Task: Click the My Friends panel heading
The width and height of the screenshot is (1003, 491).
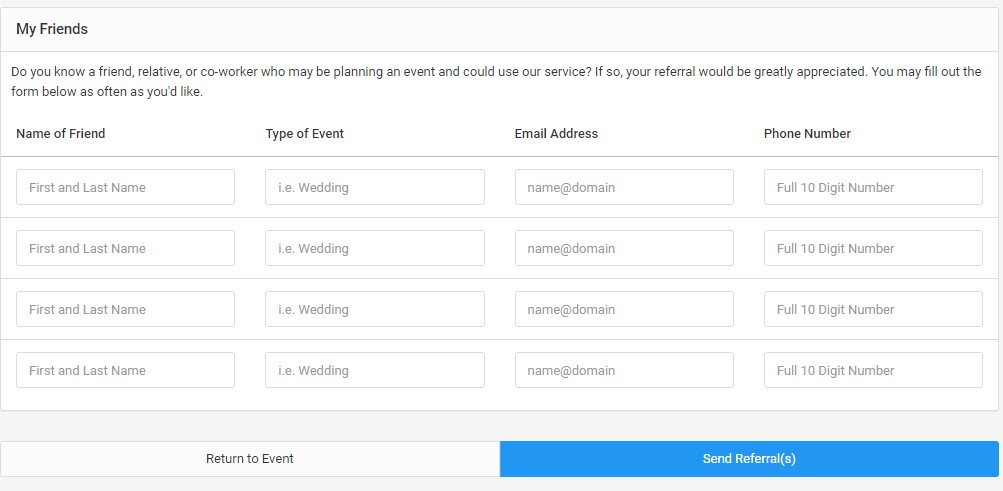Action: [52, 29]
